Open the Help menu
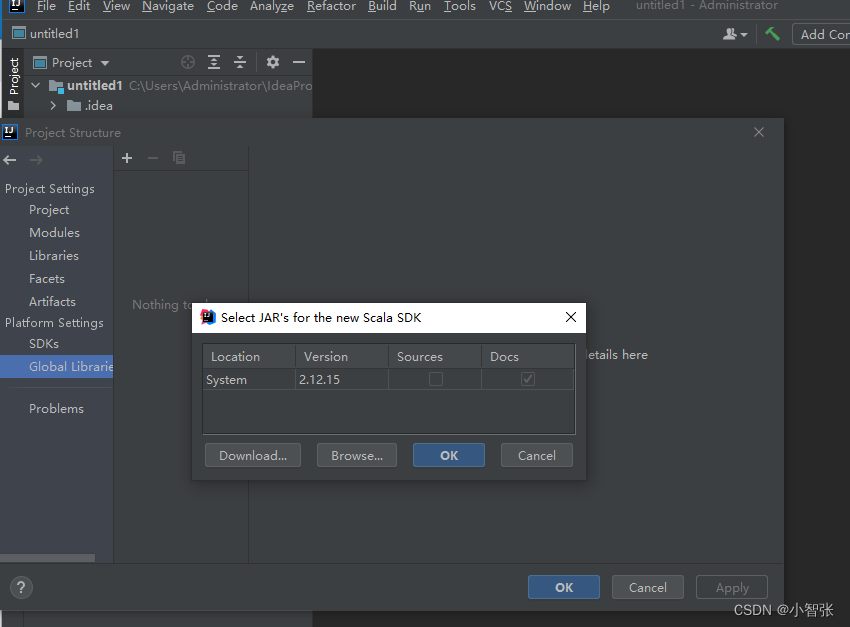The height and width of the screenshot is (627, 850). (x=596, y=7)
